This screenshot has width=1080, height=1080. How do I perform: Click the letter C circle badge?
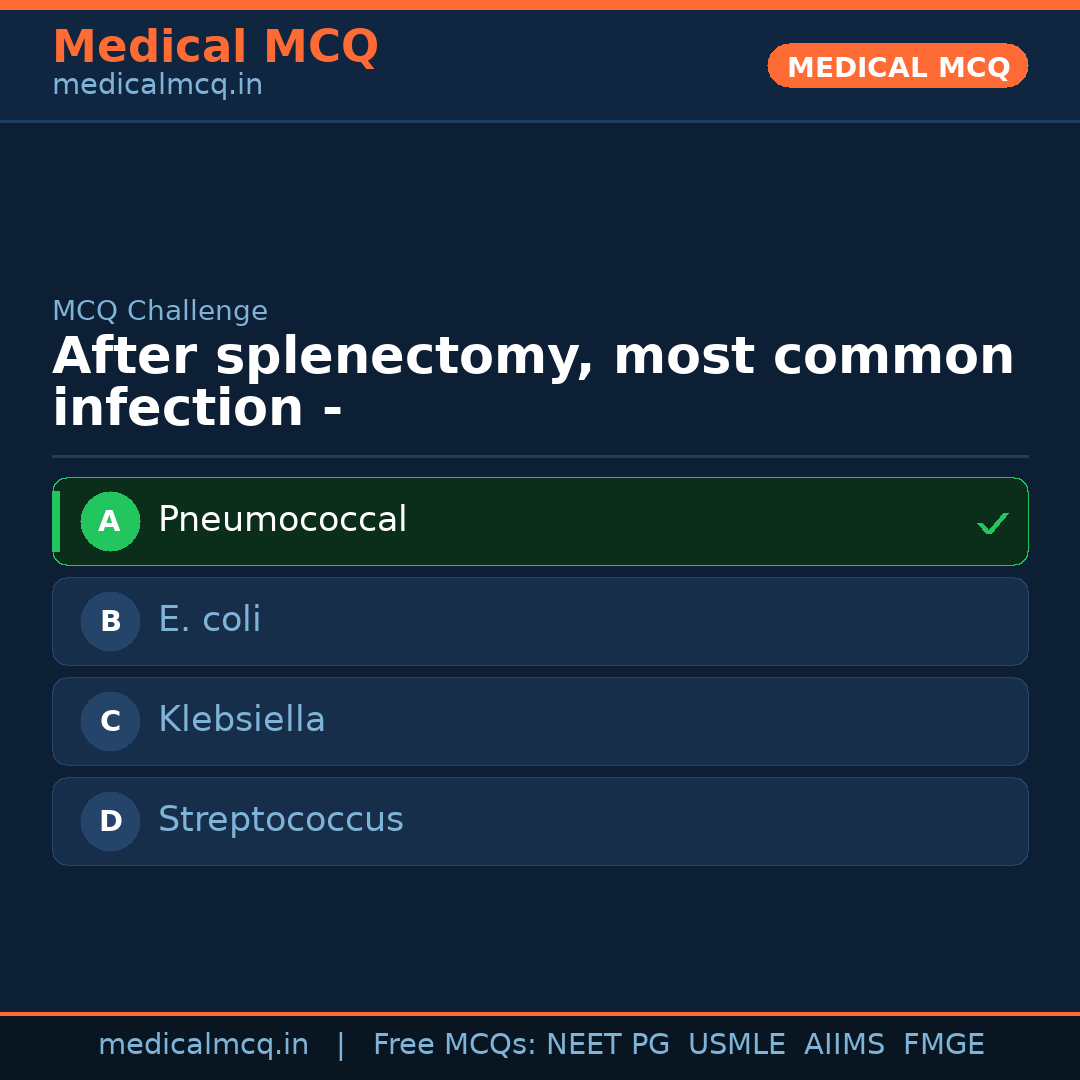pyautogui.click(x=110, y=721)
